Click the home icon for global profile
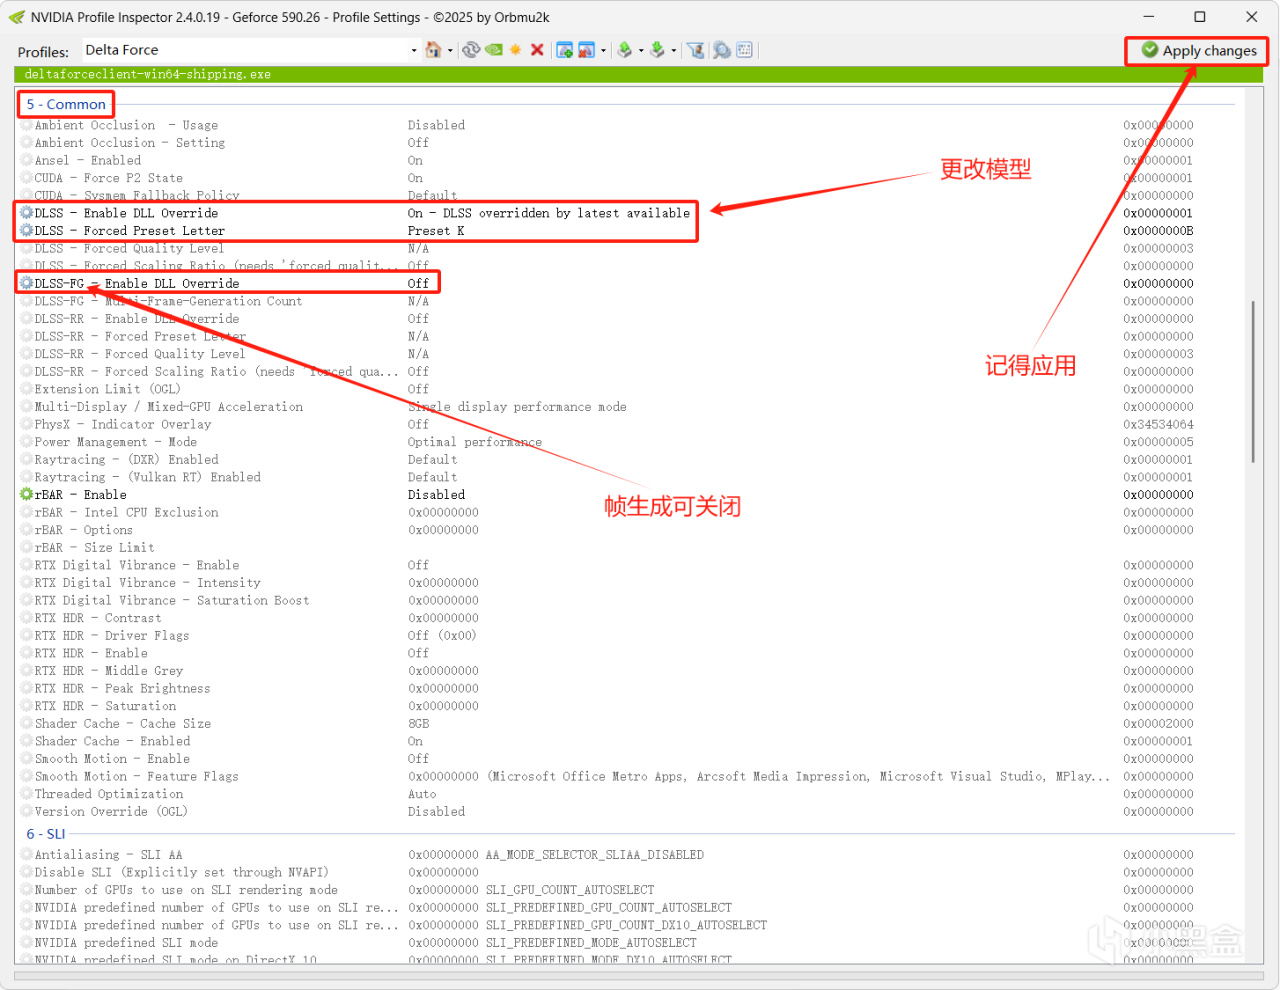 tap(433, 50)
